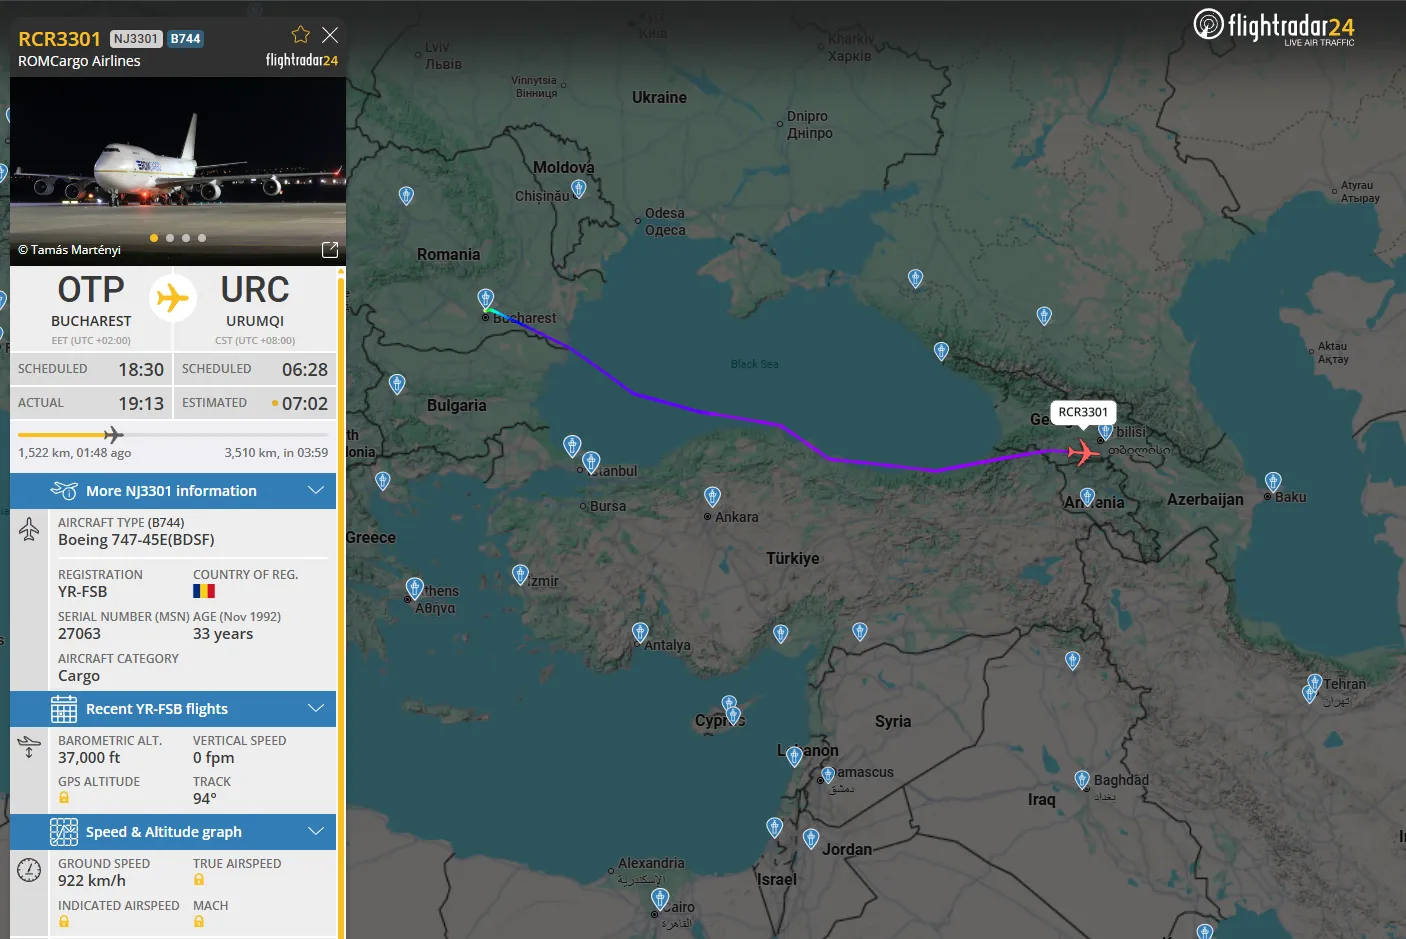Click the Chișinău airport pin marker

578,188
